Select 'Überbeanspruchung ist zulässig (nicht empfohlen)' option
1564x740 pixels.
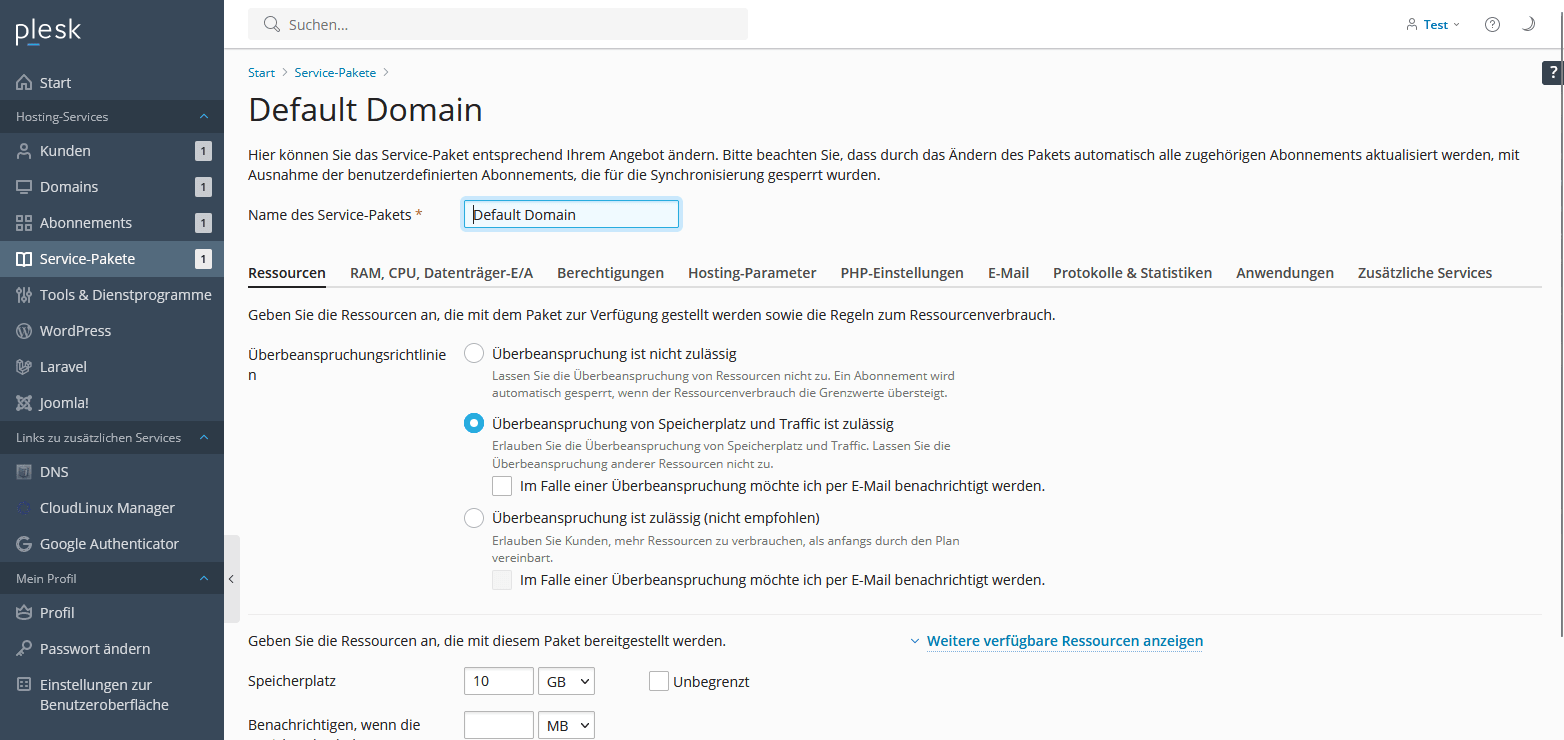pos(474,518)
